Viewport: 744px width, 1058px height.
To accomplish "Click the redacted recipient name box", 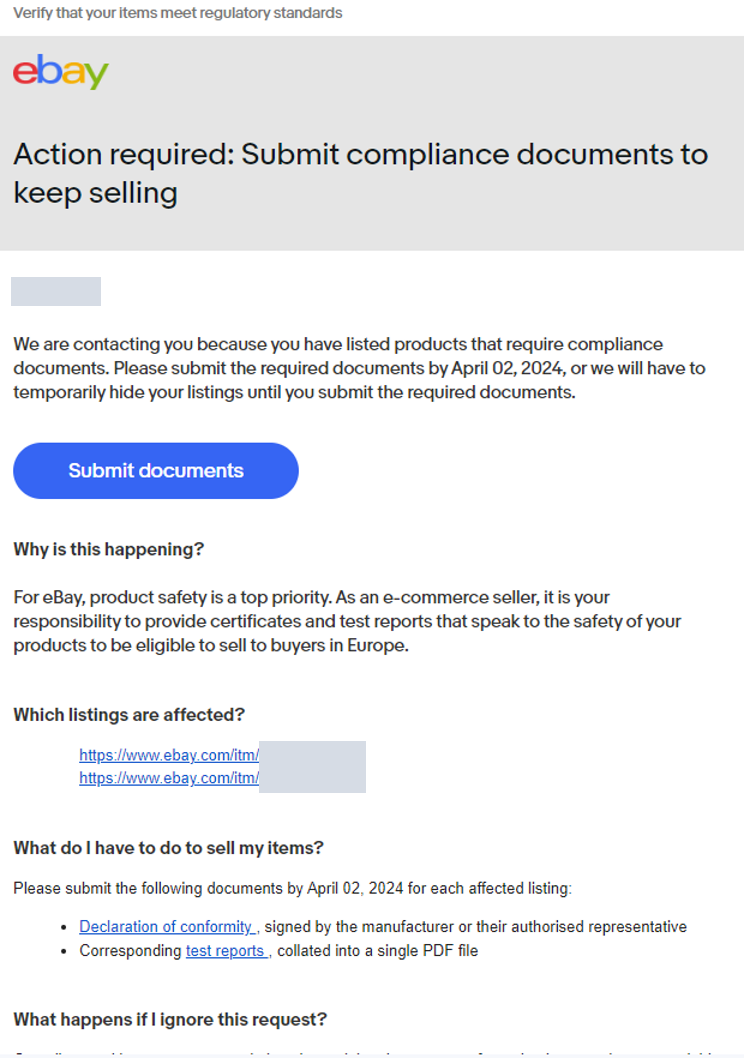I will coord(56,291).
